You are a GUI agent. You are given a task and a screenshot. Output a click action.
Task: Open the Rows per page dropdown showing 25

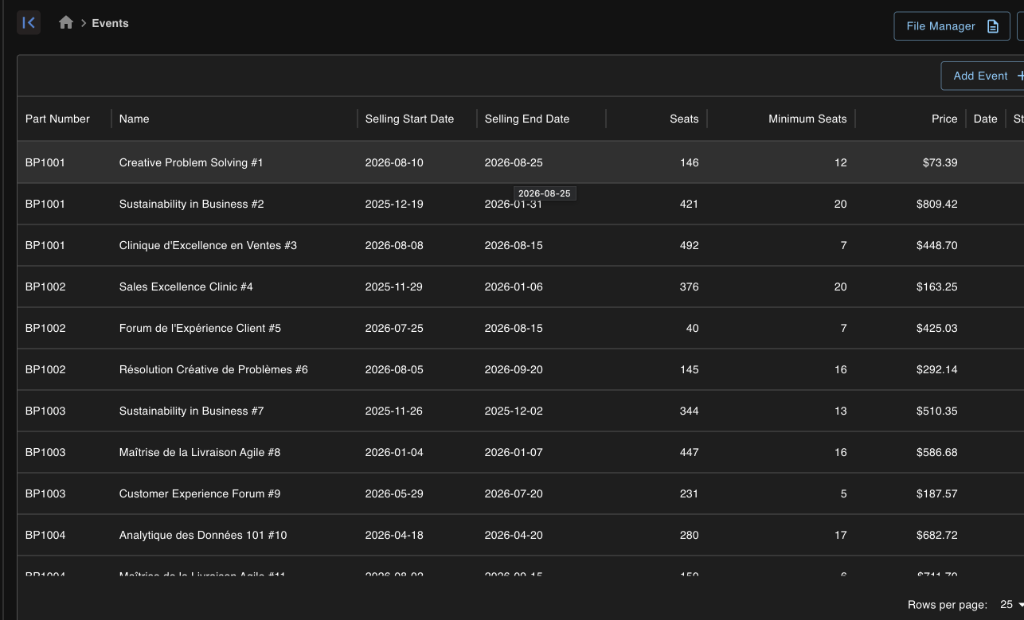(1011, 605)
